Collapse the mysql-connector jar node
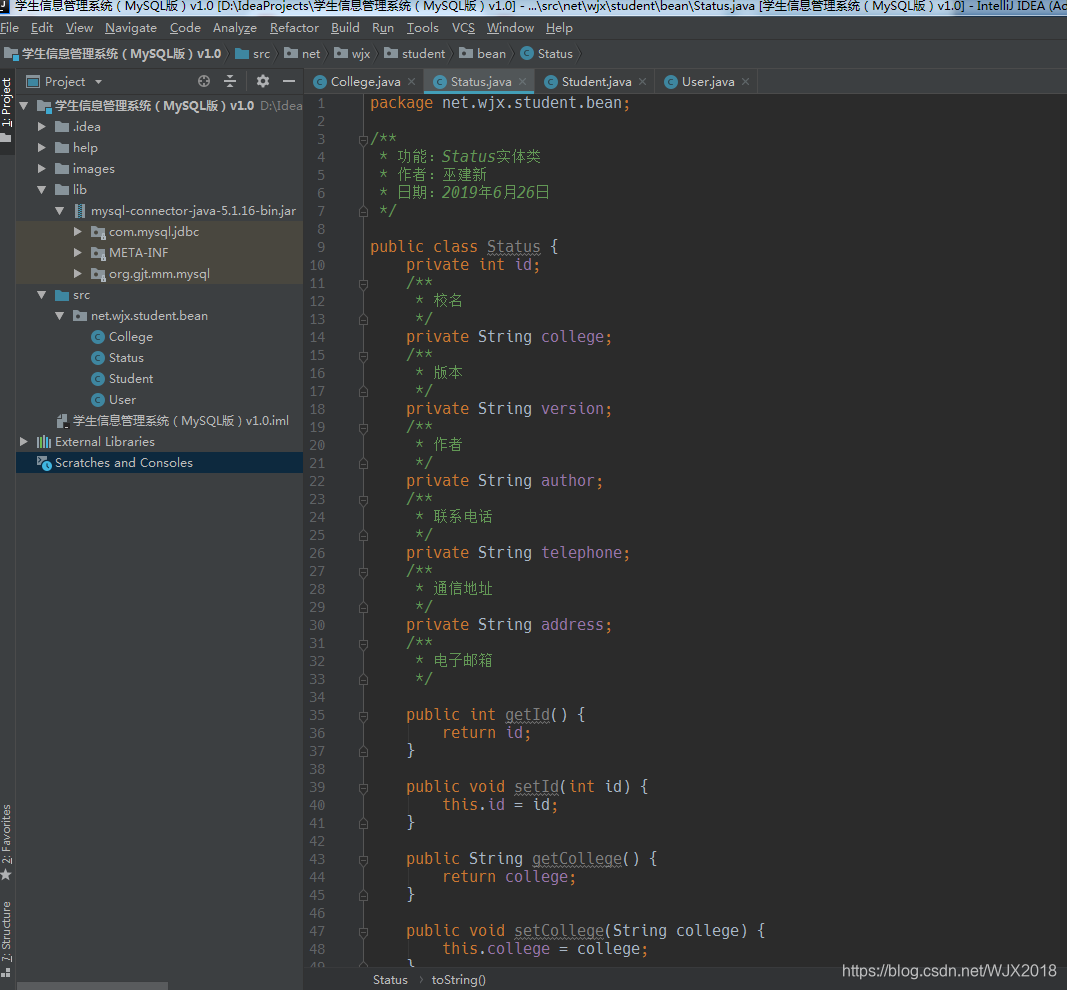Image resolution: width=1067 pixels, height=990 pixels. click(60, 211)
